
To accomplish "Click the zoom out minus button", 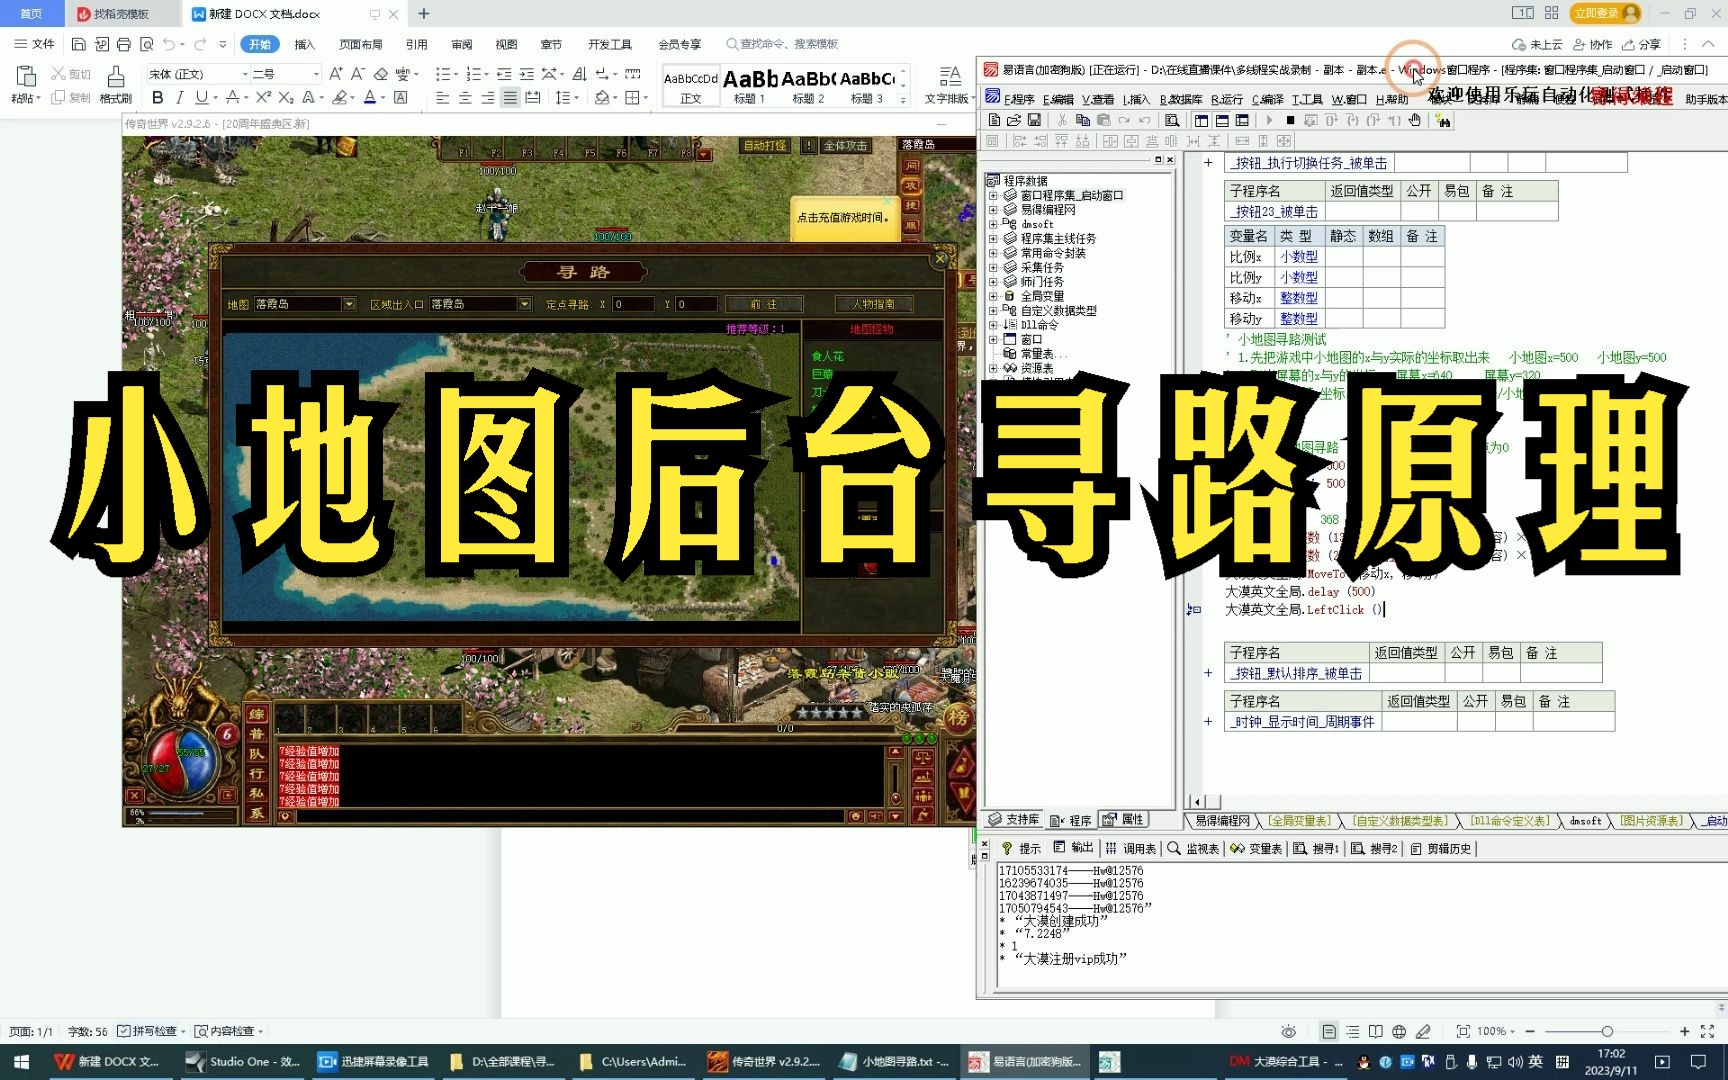I will pyautogui.click(x=1529, y=1031).
